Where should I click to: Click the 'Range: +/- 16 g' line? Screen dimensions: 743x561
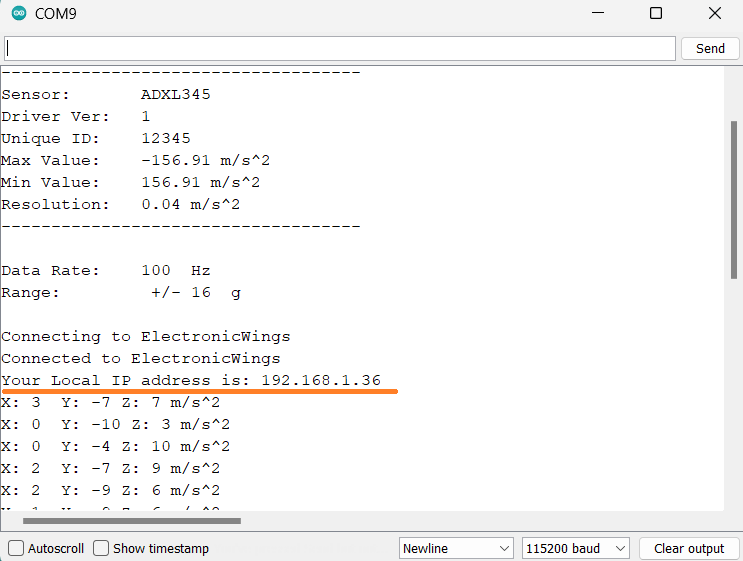[121, 293]
